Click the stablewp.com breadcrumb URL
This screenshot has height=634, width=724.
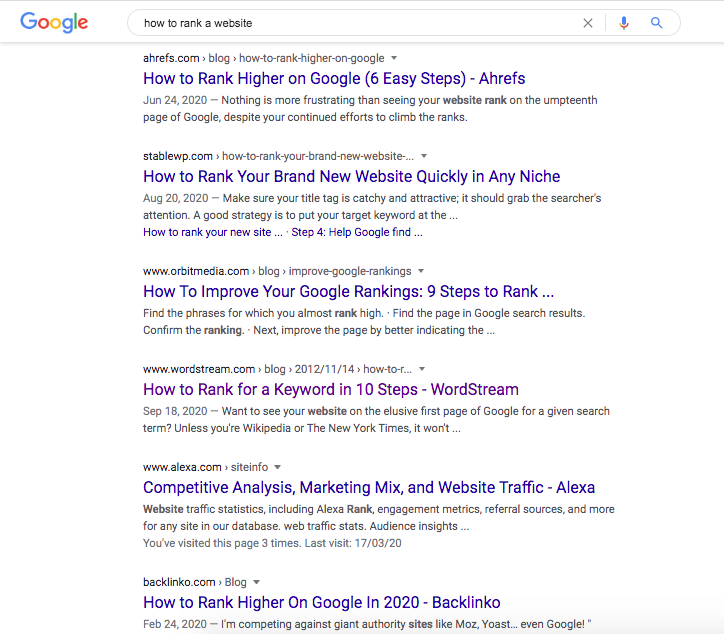click(278, 156)
